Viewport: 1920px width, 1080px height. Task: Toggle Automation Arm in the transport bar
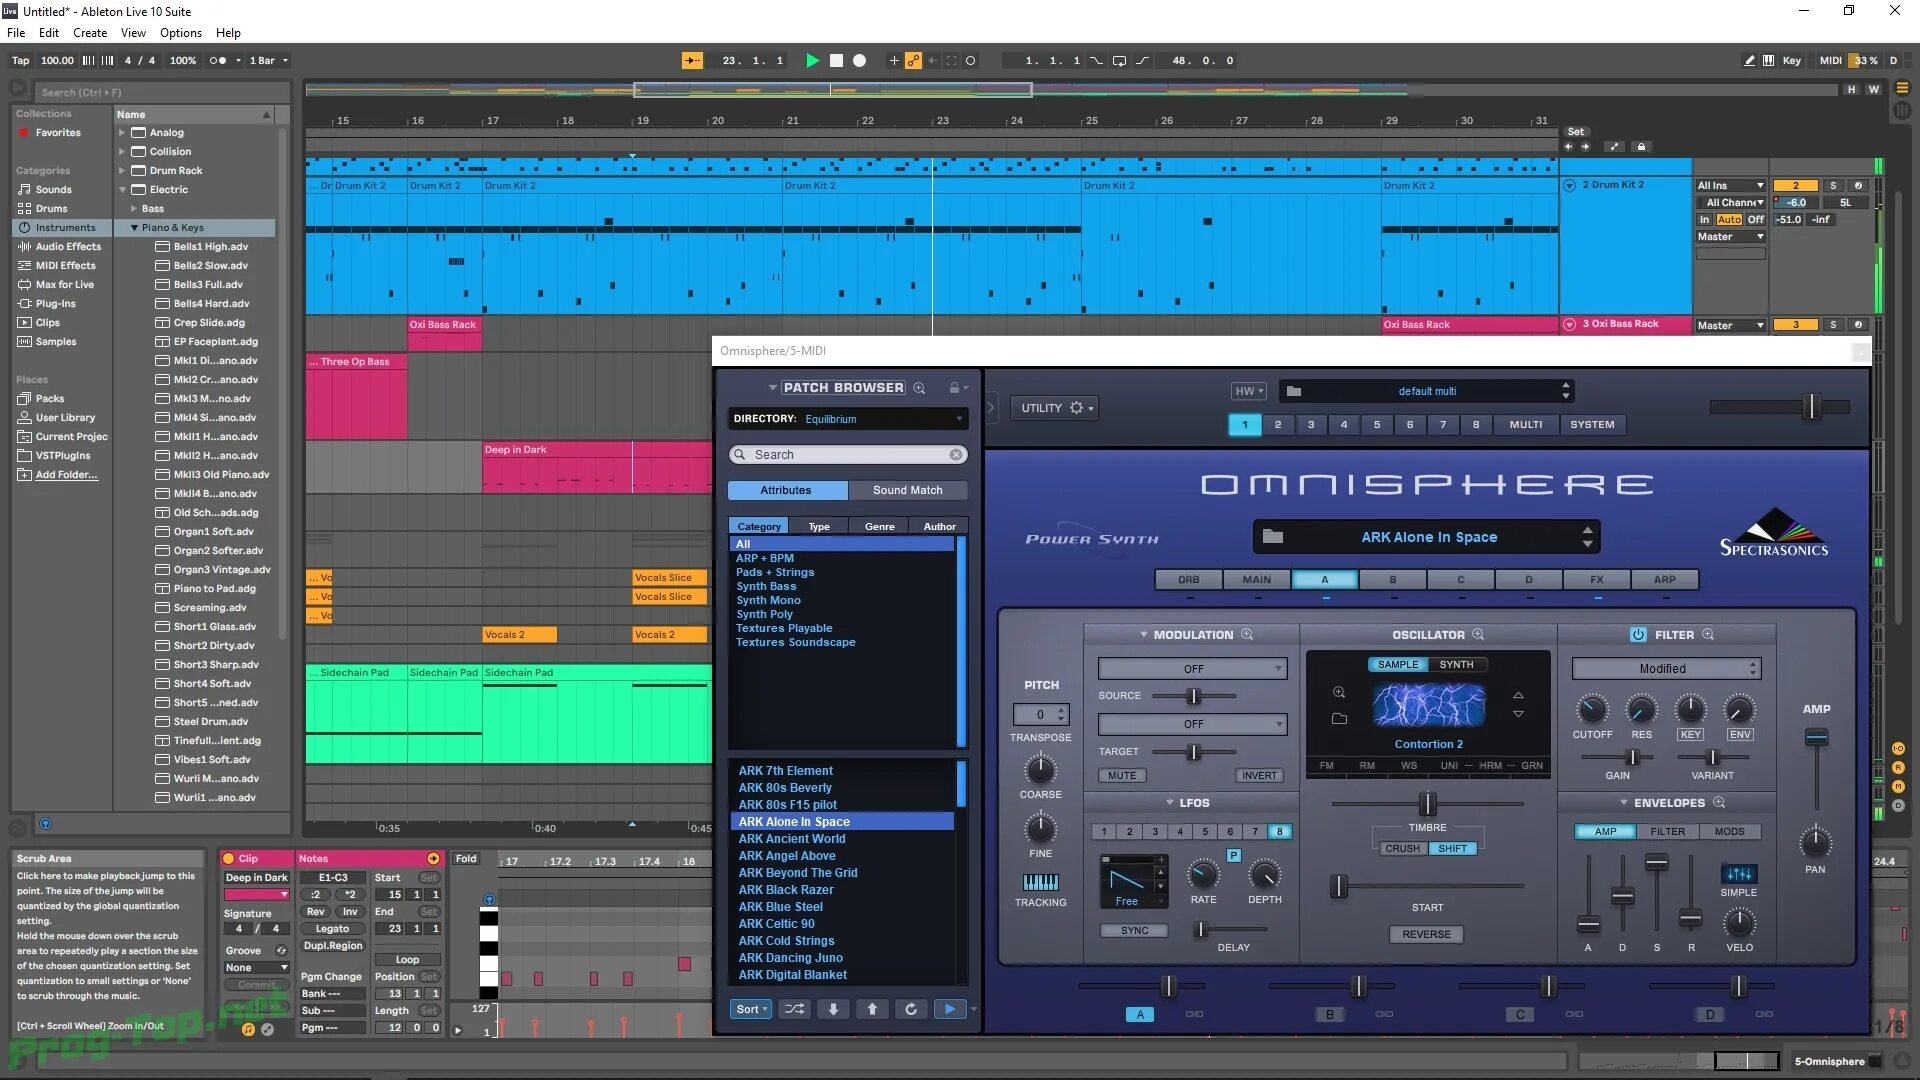(x=913, y=61)
